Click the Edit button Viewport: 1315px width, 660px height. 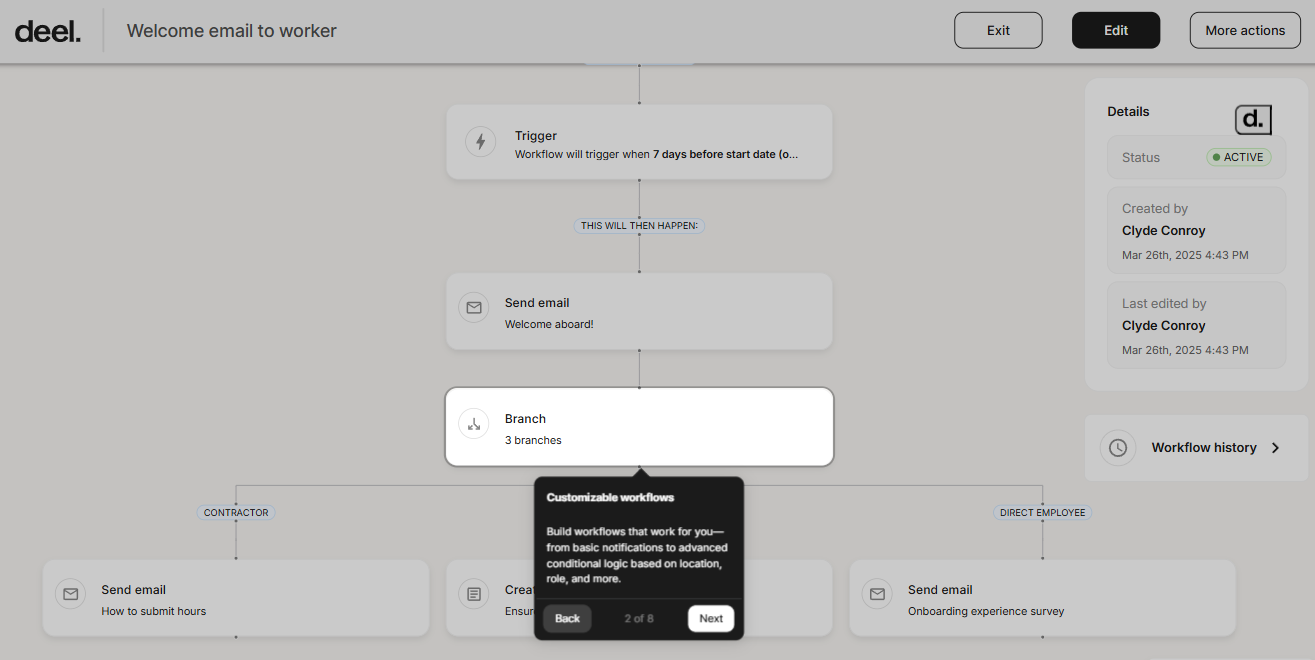tap(1115, 30)
